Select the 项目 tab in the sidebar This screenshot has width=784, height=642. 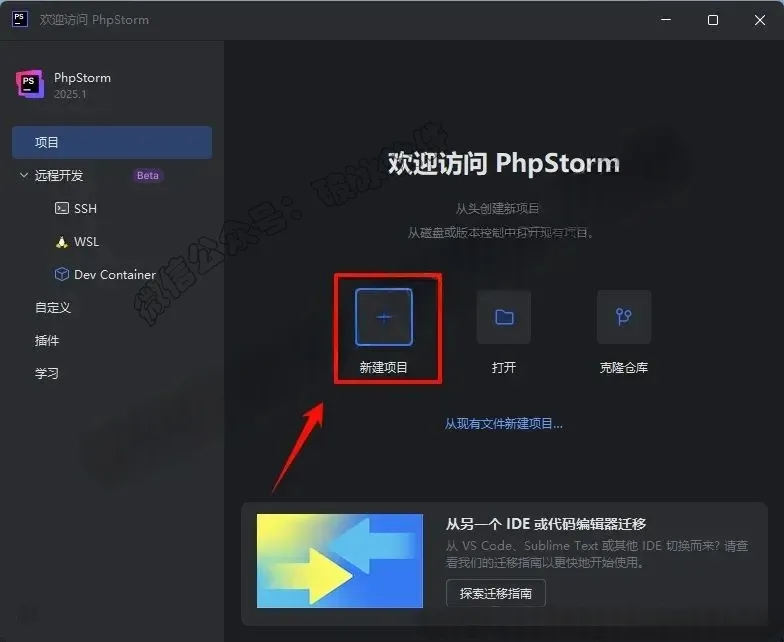(x=112, y=142)
